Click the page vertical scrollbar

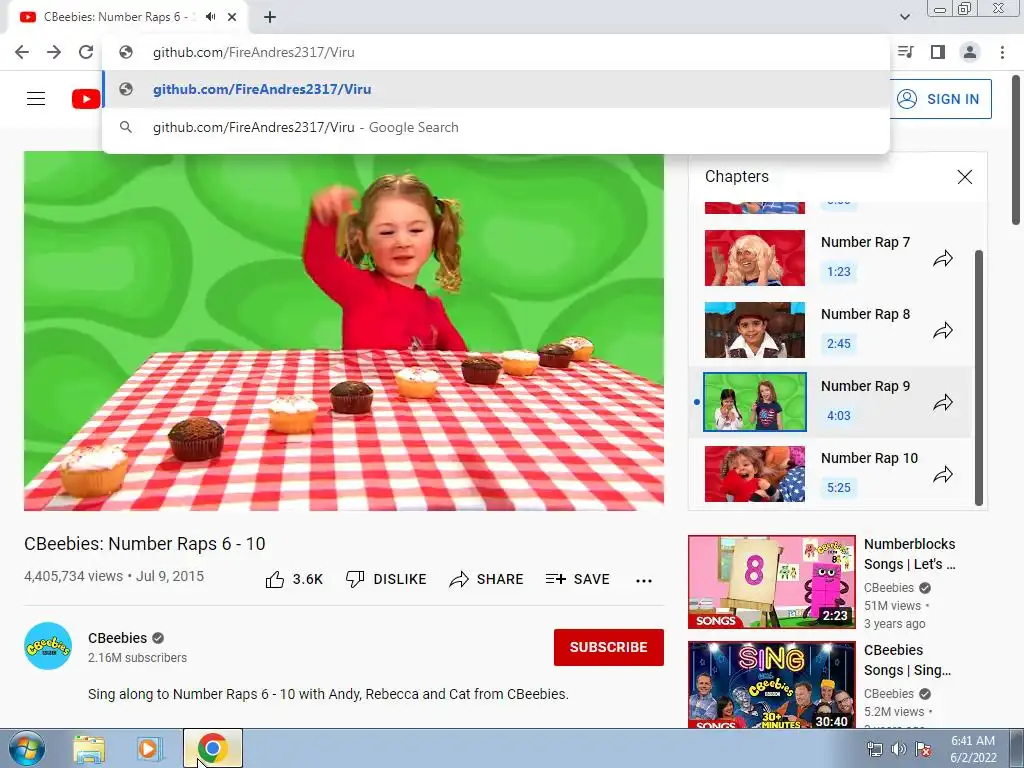click(x=1017, y=150)
